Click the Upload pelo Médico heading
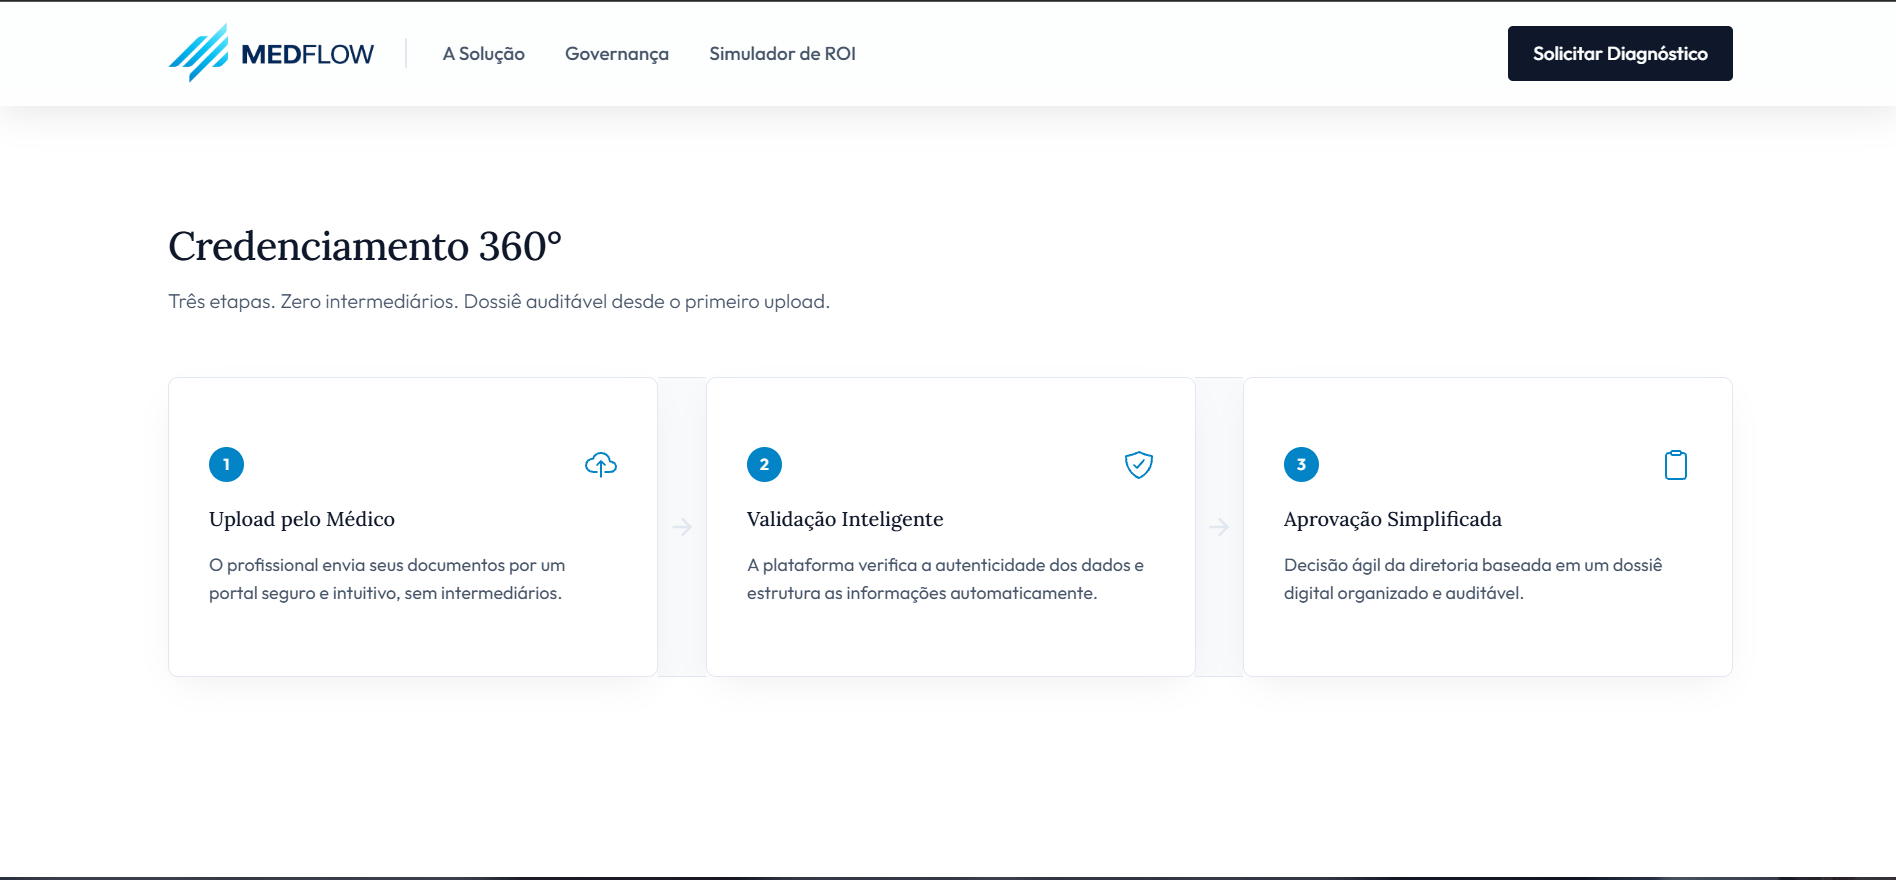The width and height of the screenshot is (1896, 880). (302, 519)
